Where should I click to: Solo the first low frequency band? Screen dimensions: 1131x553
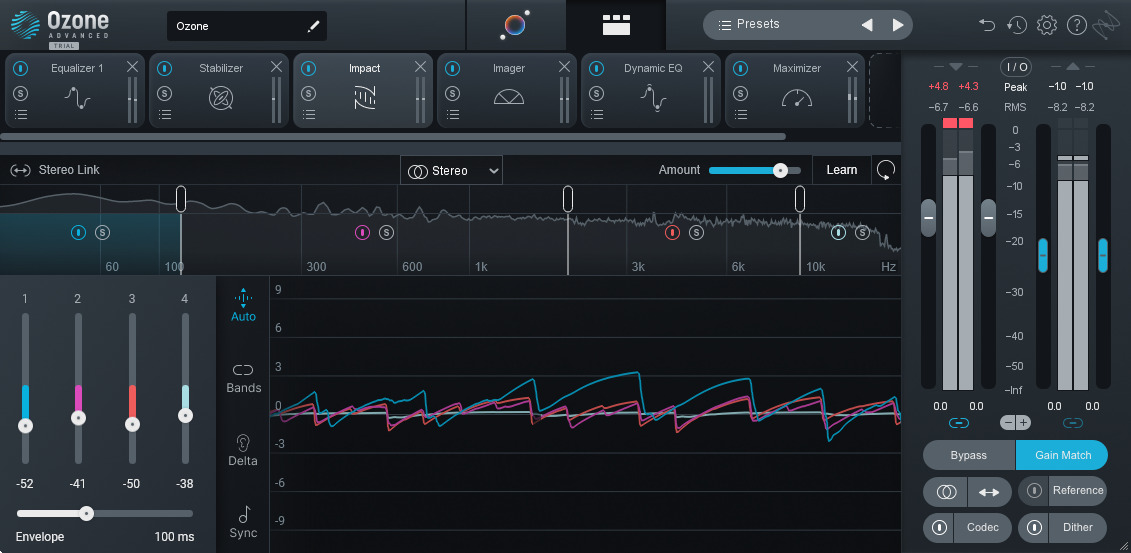click(103, 232)
